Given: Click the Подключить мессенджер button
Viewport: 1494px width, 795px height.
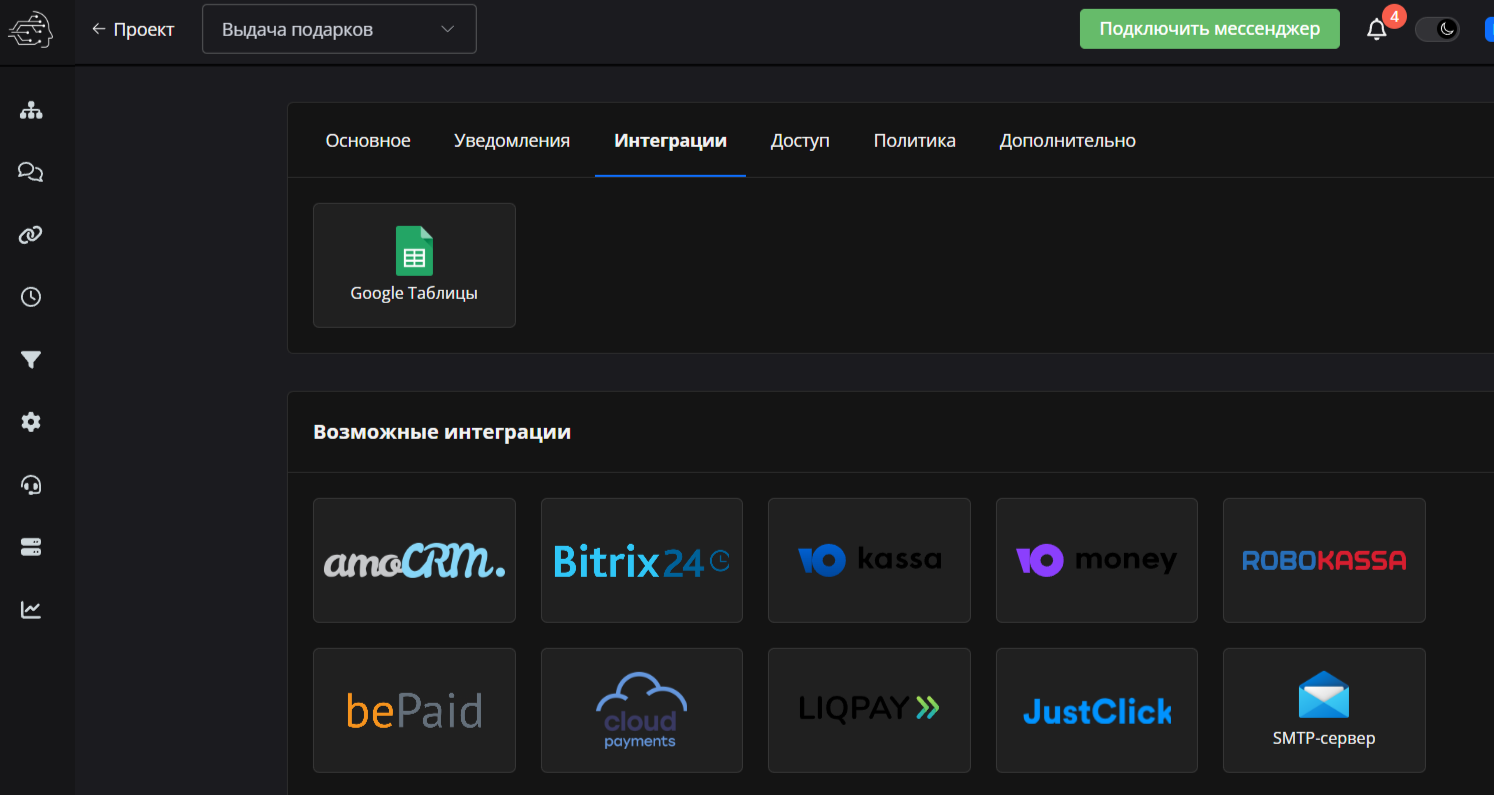Looking at the screenshot, I should pyautogui.click(x=1209, y=29).
